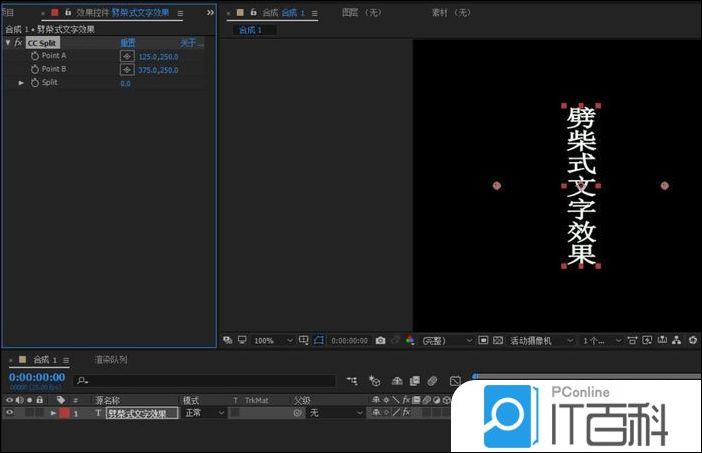Viewport: 702px width, 453px height.
Task: Click the 关于 link for CC Split
Action: click(190, 44)
